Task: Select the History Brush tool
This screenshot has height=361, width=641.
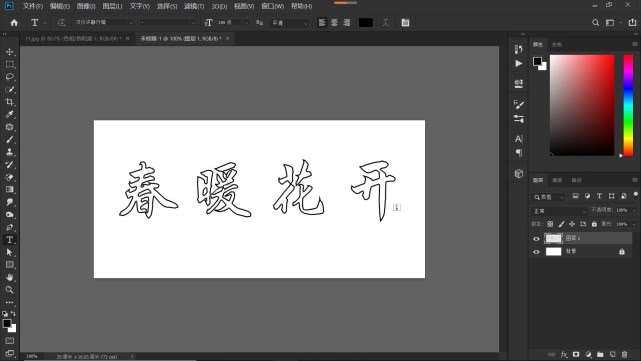Action: click(x=9, y=165)
